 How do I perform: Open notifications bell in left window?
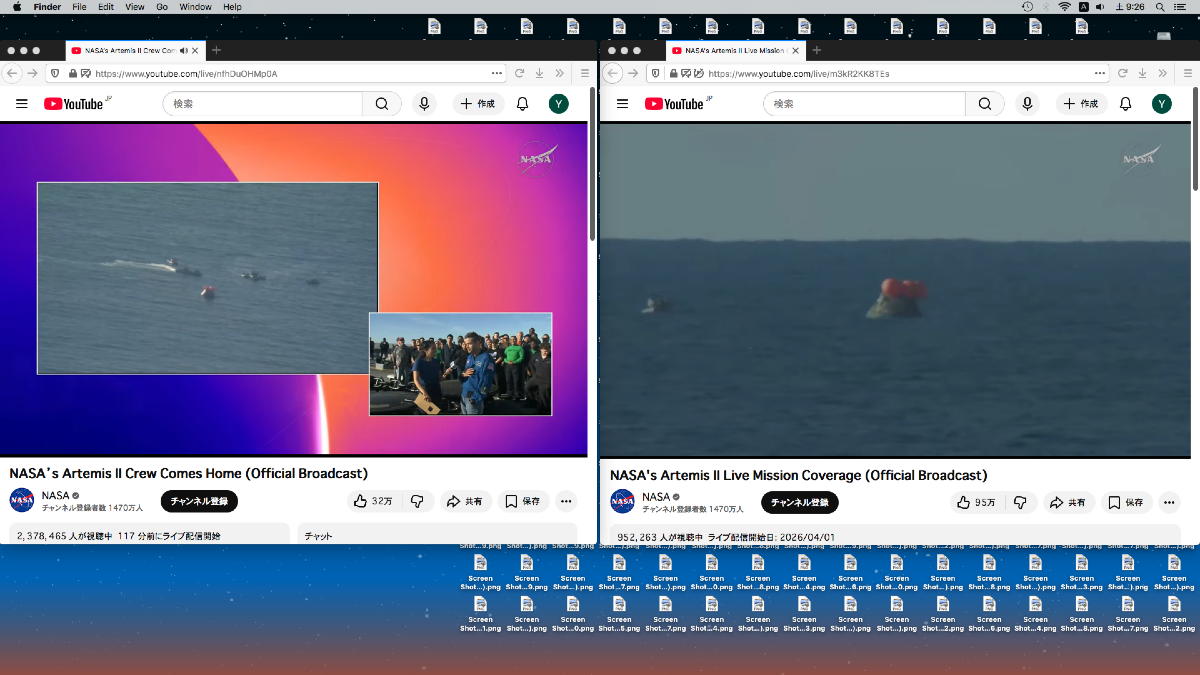pyautogui.click(x=522, y=104)
